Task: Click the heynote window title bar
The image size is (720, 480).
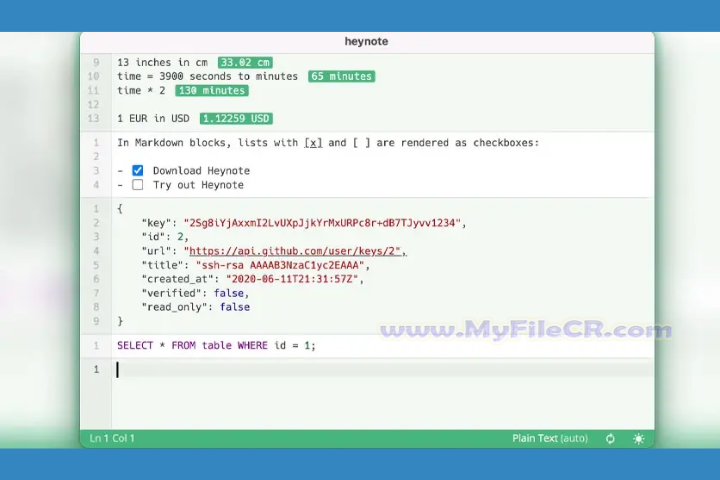Action: click(x=366, y=41)
